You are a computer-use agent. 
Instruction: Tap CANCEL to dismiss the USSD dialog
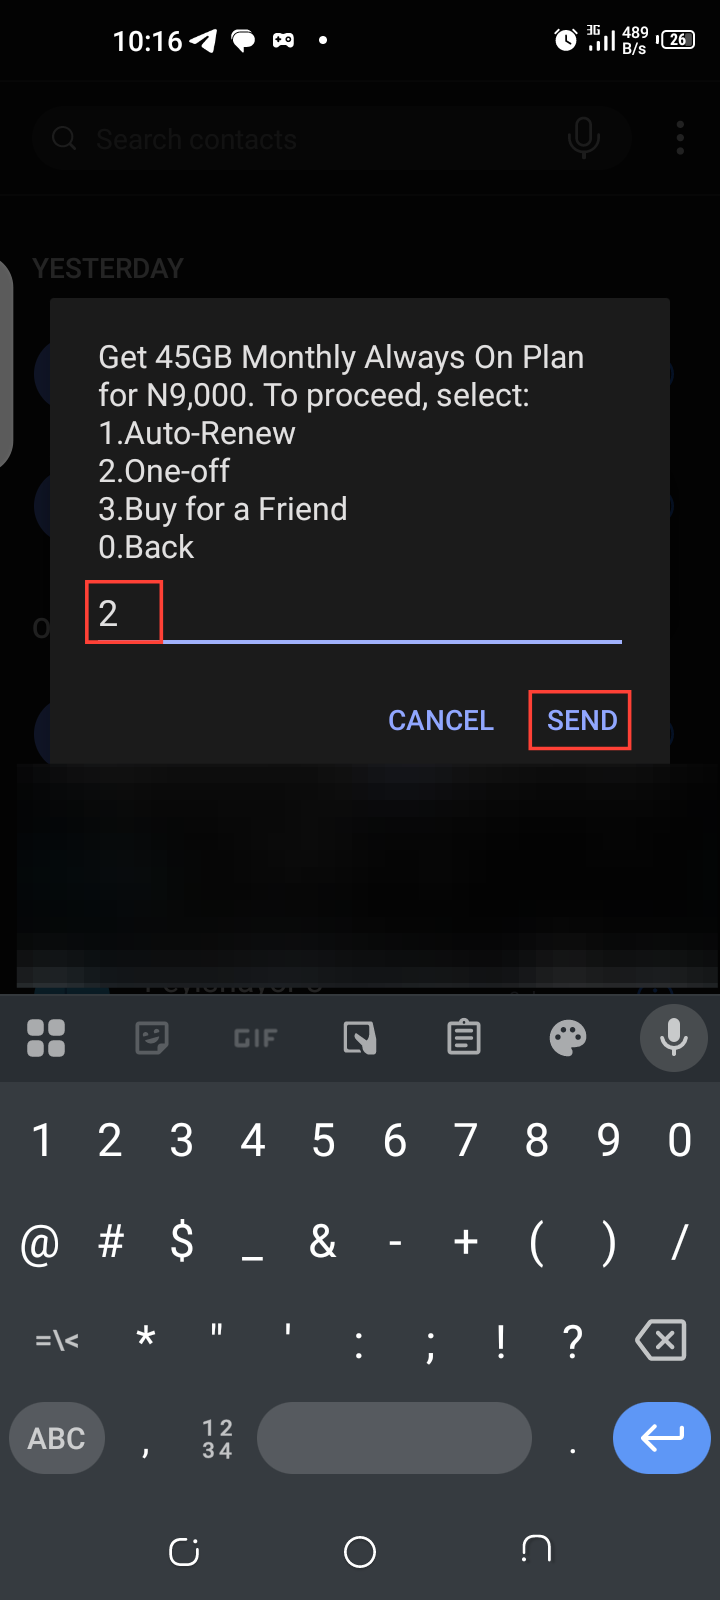coord(441,720)
